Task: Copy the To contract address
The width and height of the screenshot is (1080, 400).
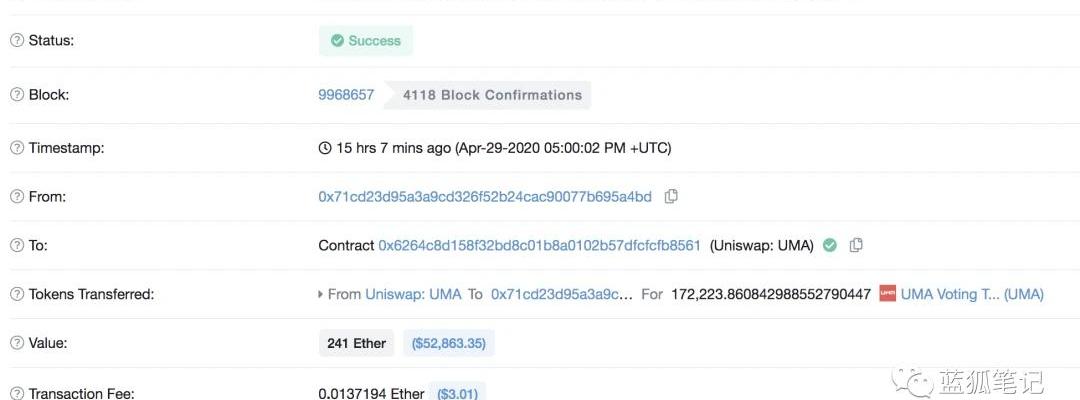Action: click(856, 245)
